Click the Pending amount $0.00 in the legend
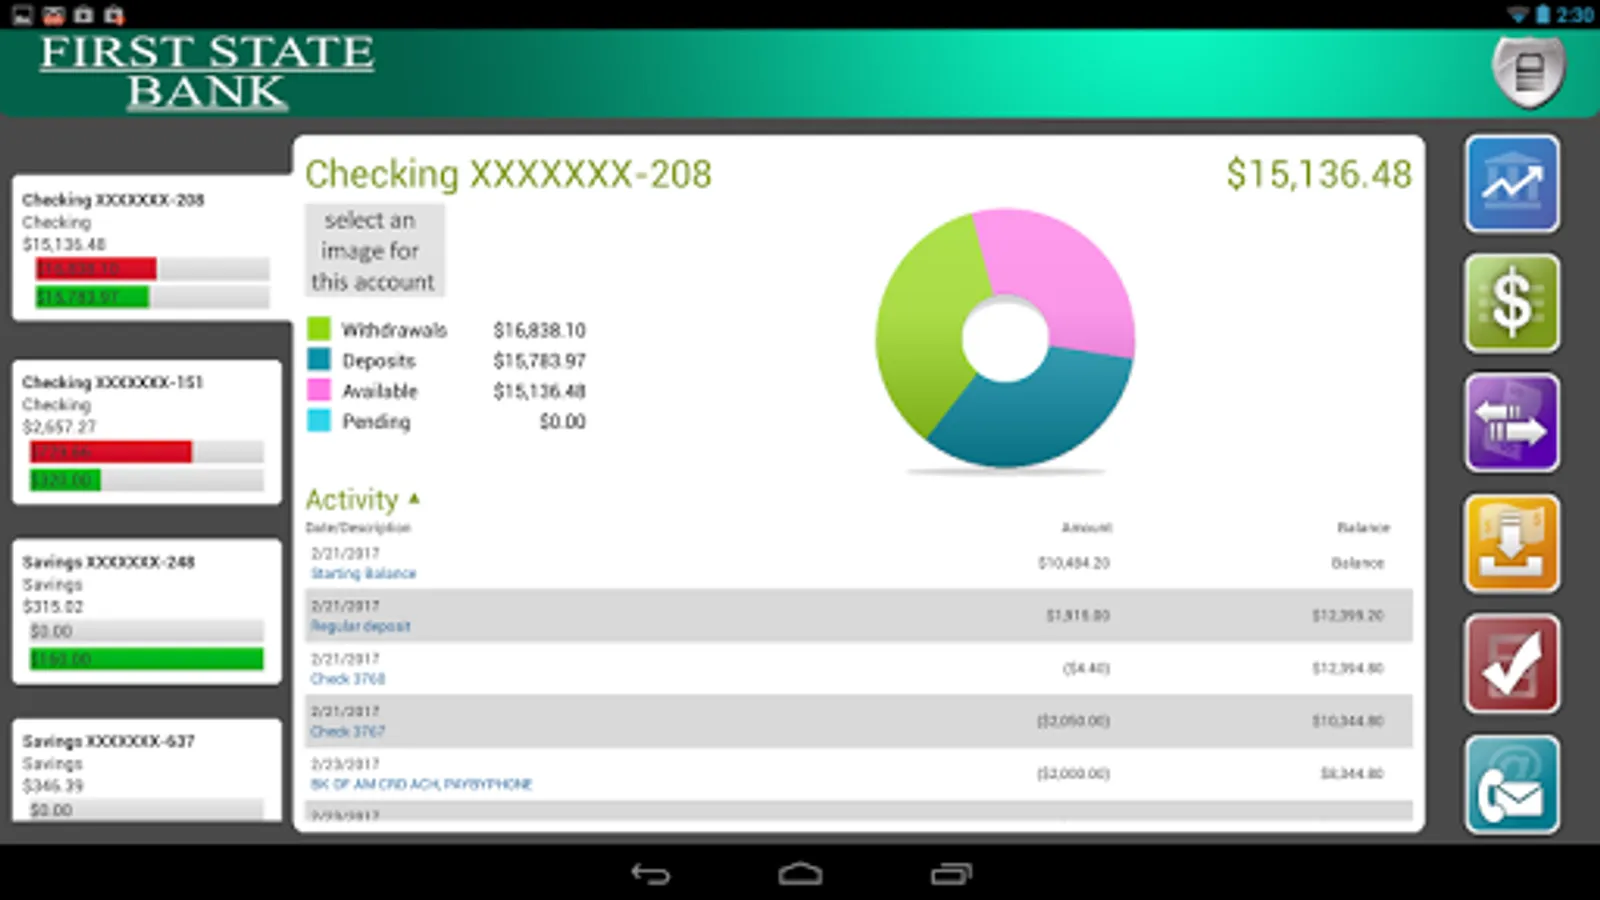This screenshot has height=900, width=1600. [562, 422]
